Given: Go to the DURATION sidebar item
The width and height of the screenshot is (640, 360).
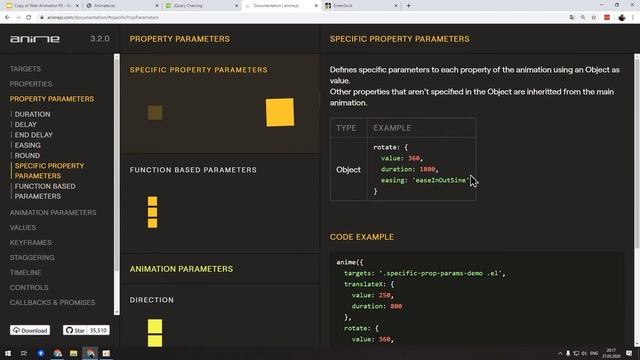Looking at the screenshot, I should 33,114.
